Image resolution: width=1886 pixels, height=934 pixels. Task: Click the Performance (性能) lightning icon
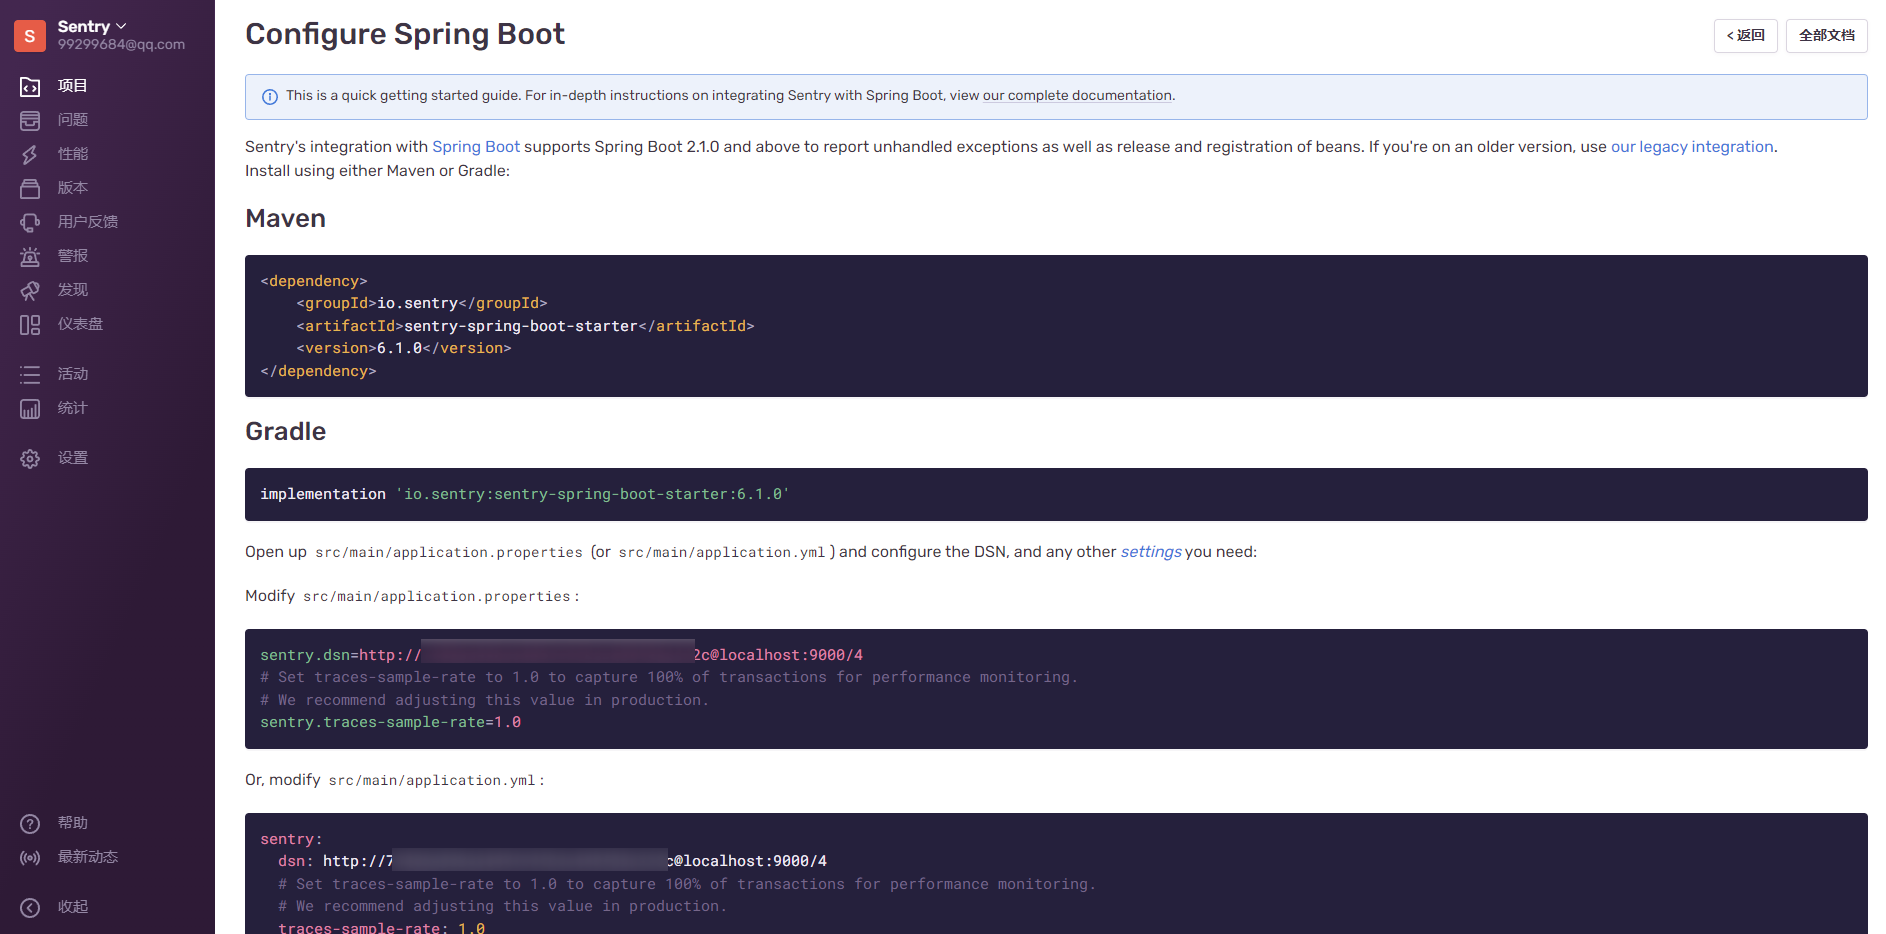(30, 155)
